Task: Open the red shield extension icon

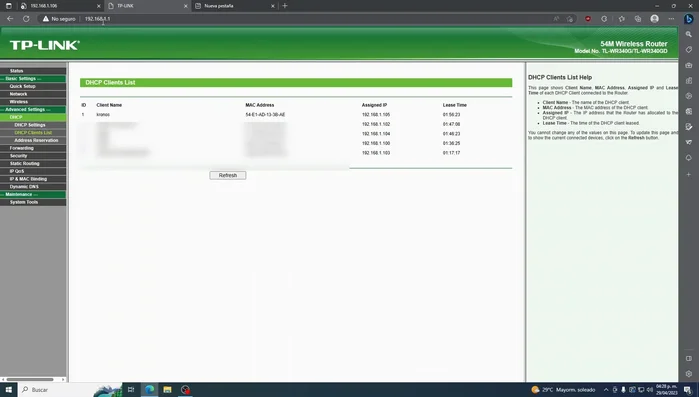Action: (x=588, y=19)
